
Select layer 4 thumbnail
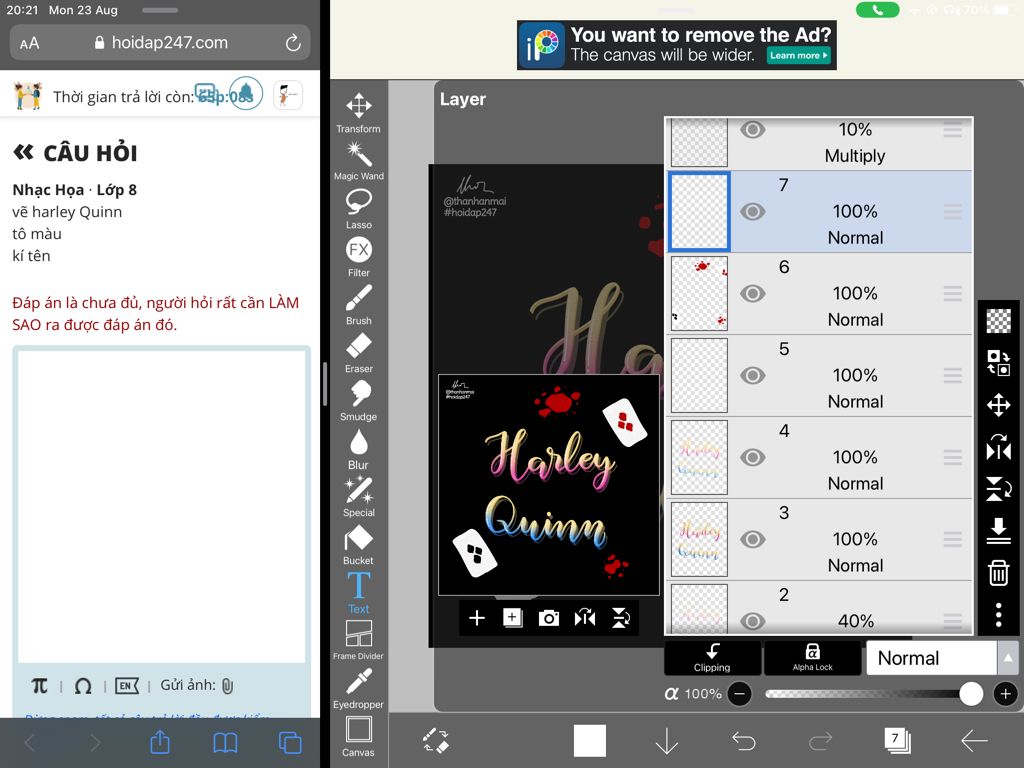pyautogui.click(x=699, y=457)
